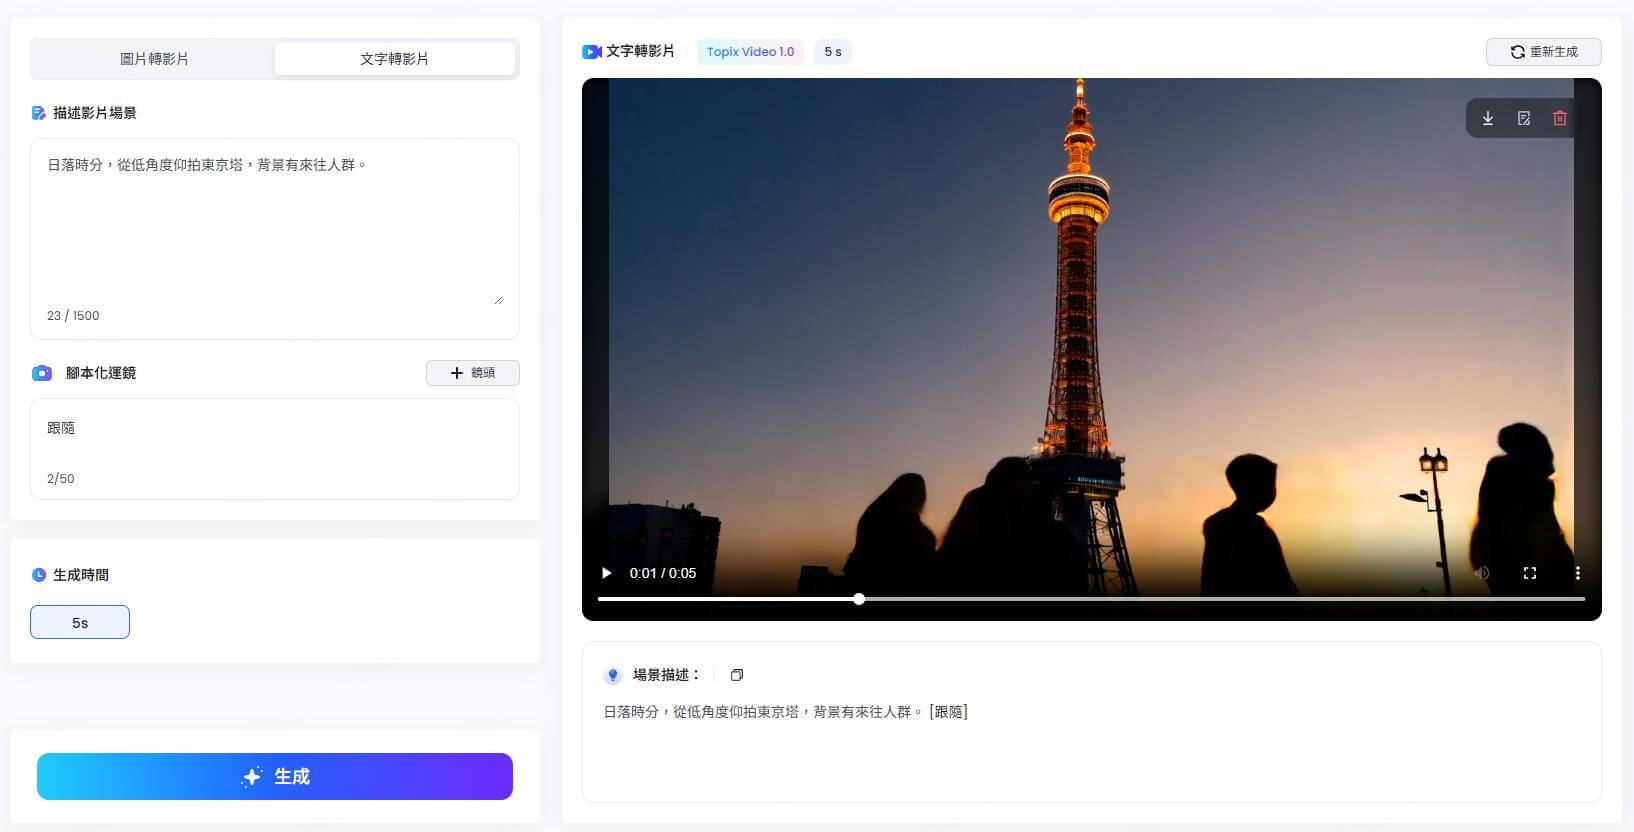
Task: Click the 文字轉影片 camera icon in header
Action: click(x=592, y=52)
